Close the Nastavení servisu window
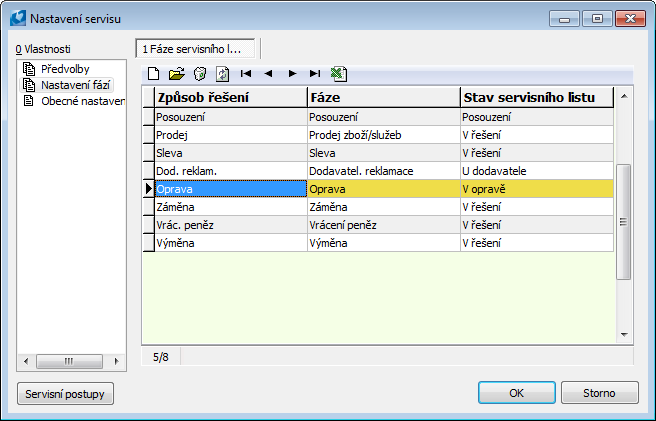656x421 pixels. click(630, 18)
